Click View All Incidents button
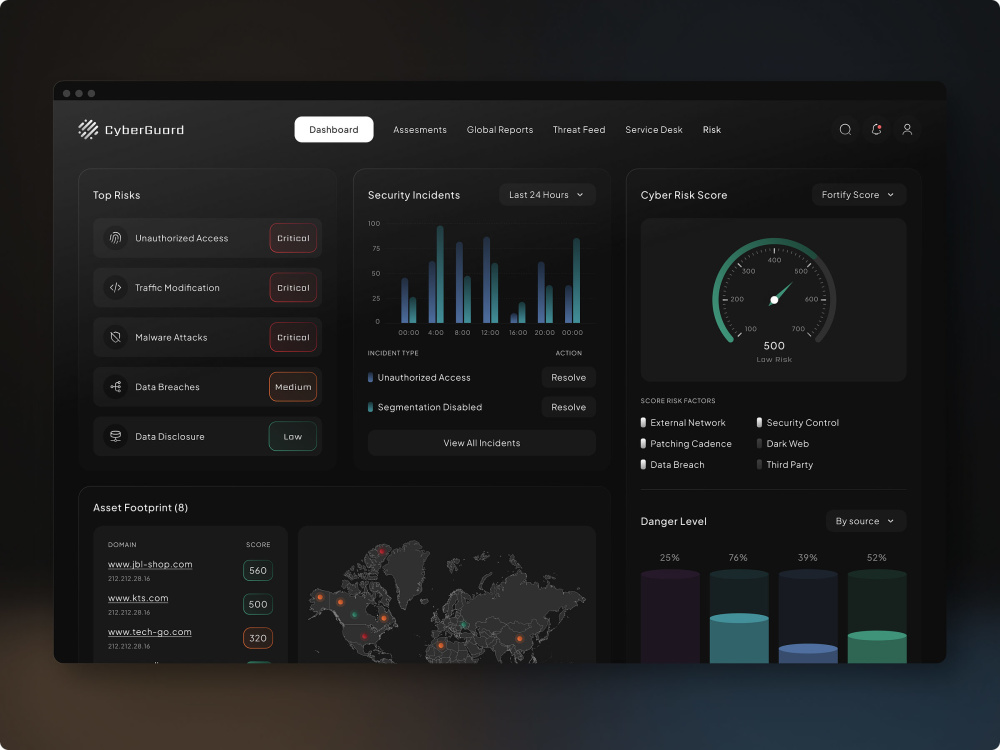 coord(482,443)
